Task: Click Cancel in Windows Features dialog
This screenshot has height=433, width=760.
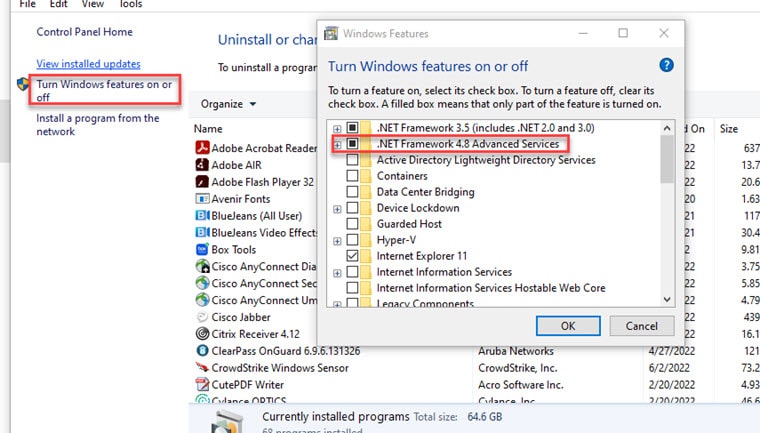Action: pyautogui.click(x=642, y=326)
